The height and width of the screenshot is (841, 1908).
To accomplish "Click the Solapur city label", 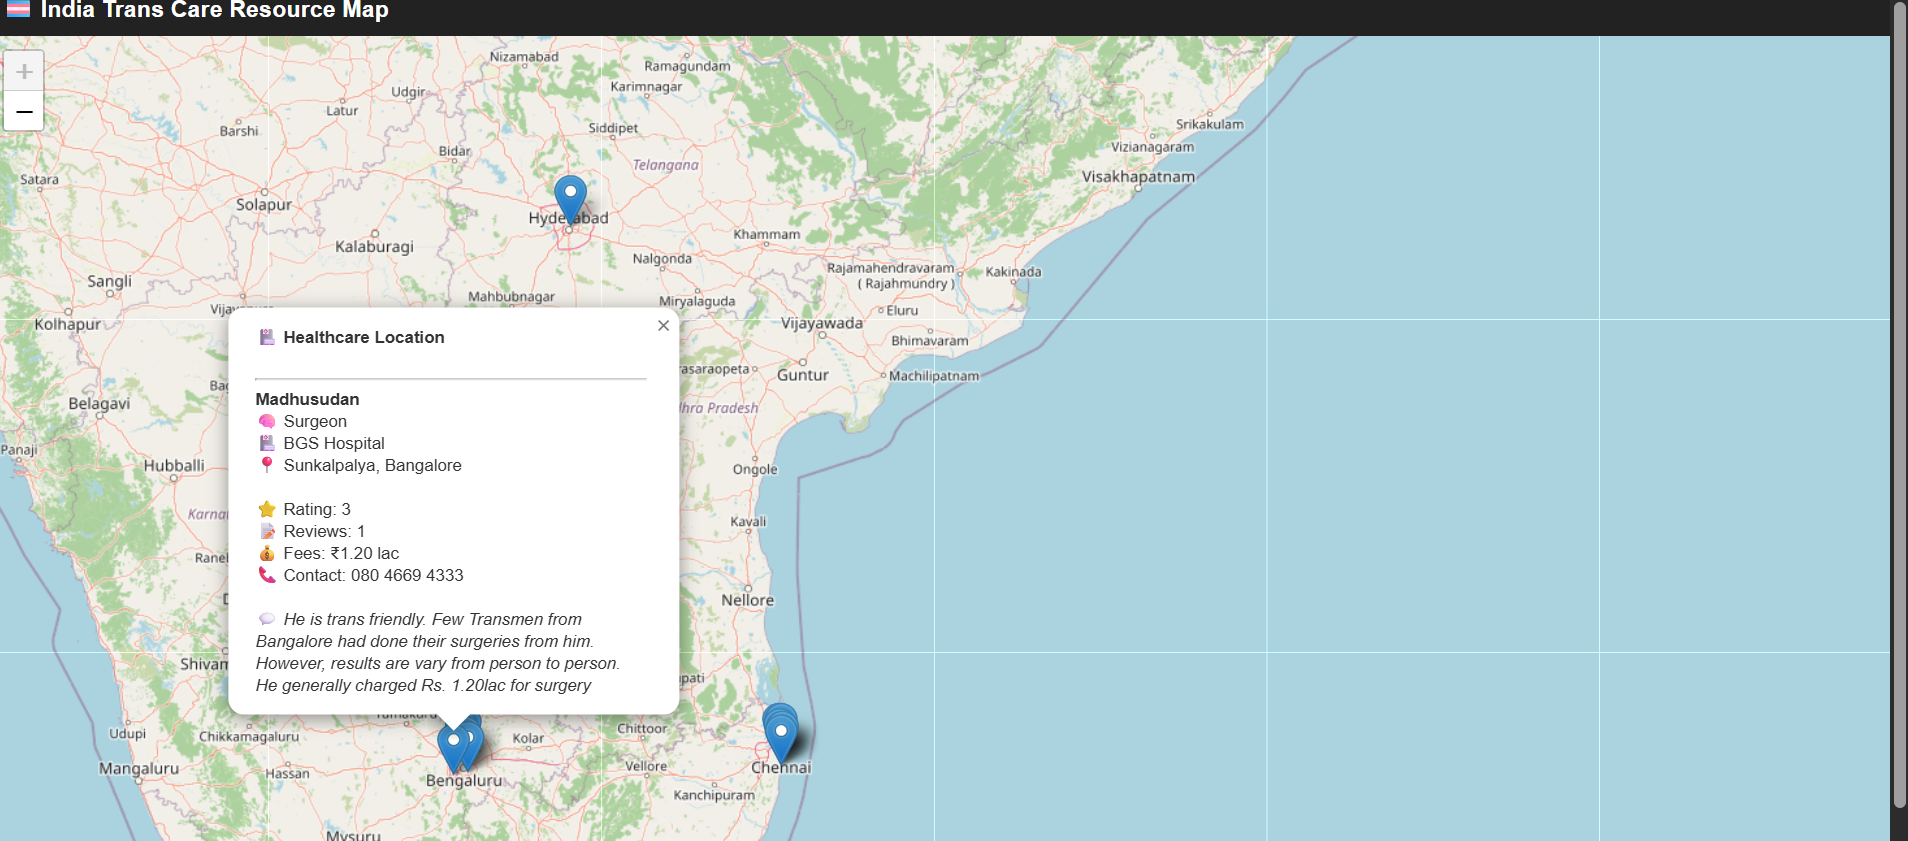I will pos(264,204).
